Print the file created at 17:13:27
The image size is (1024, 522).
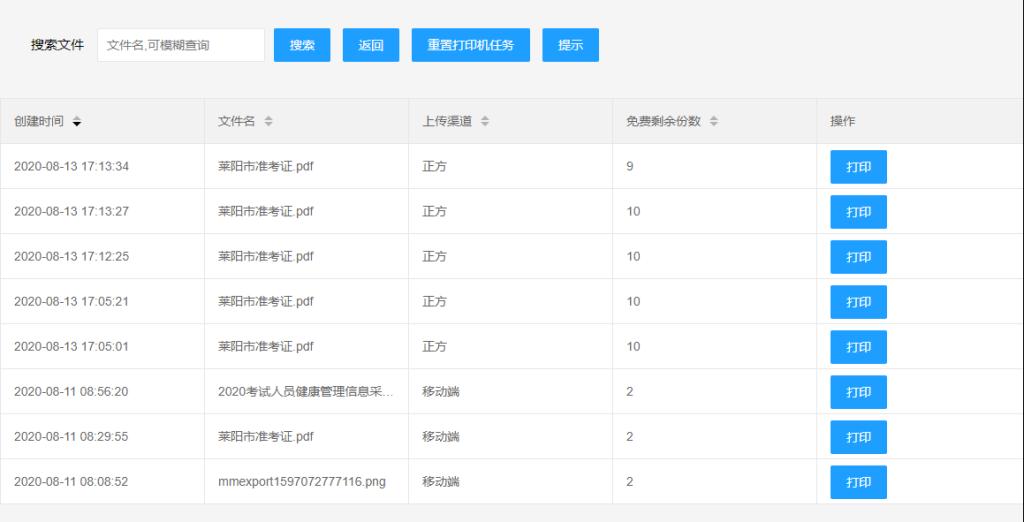click(x=858, y=212)
